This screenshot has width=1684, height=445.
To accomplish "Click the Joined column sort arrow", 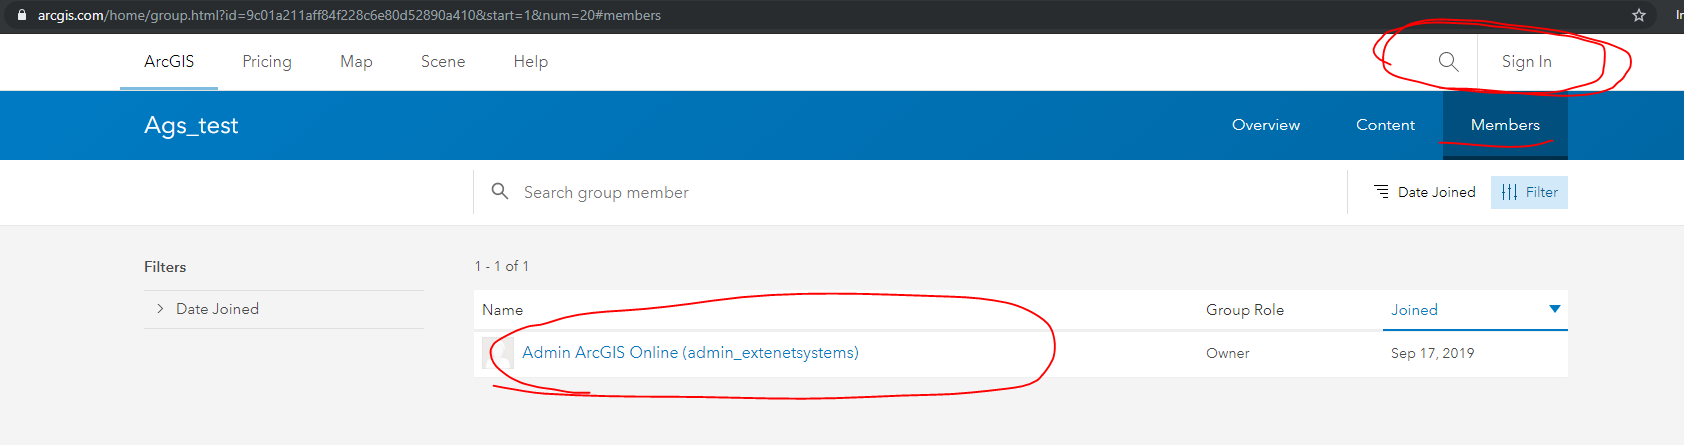I will [x=1554, y=309].
